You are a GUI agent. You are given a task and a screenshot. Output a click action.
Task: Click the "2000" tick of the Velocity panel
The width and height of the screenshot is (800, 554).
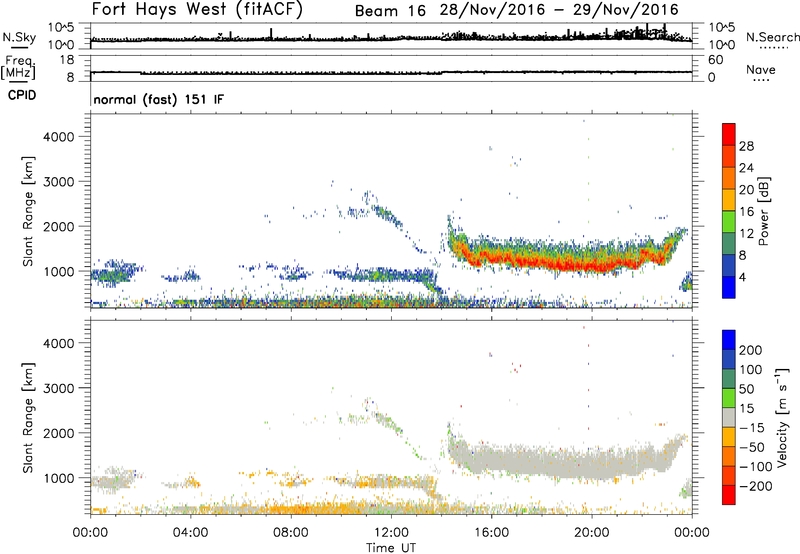click(58, 433)
